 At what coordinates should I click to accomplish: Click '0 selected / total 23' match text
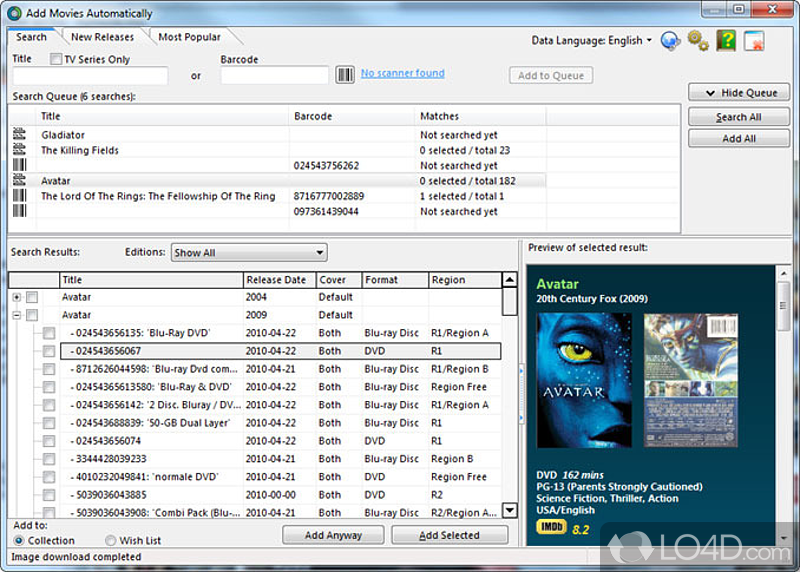465,150
